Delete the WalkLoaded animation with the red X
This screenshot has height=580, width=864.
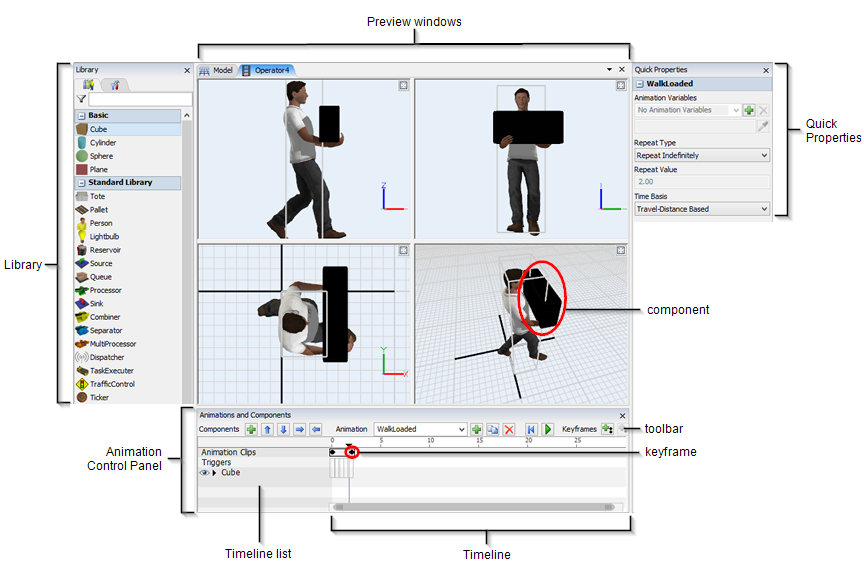pyautogui.click(x=509, y=429)
